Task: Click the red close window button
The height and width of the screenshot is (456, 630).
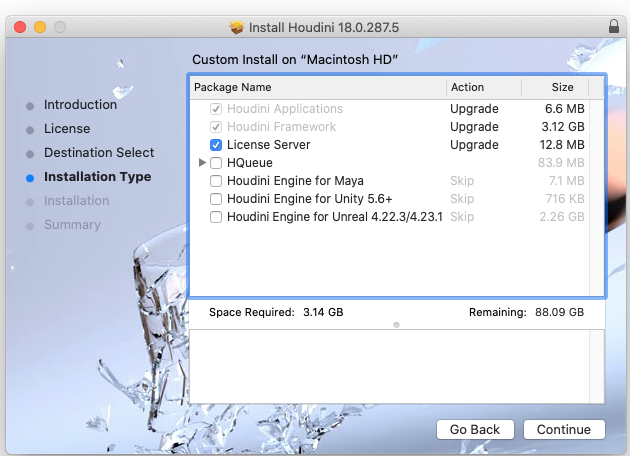Action: tap(20, 25)
